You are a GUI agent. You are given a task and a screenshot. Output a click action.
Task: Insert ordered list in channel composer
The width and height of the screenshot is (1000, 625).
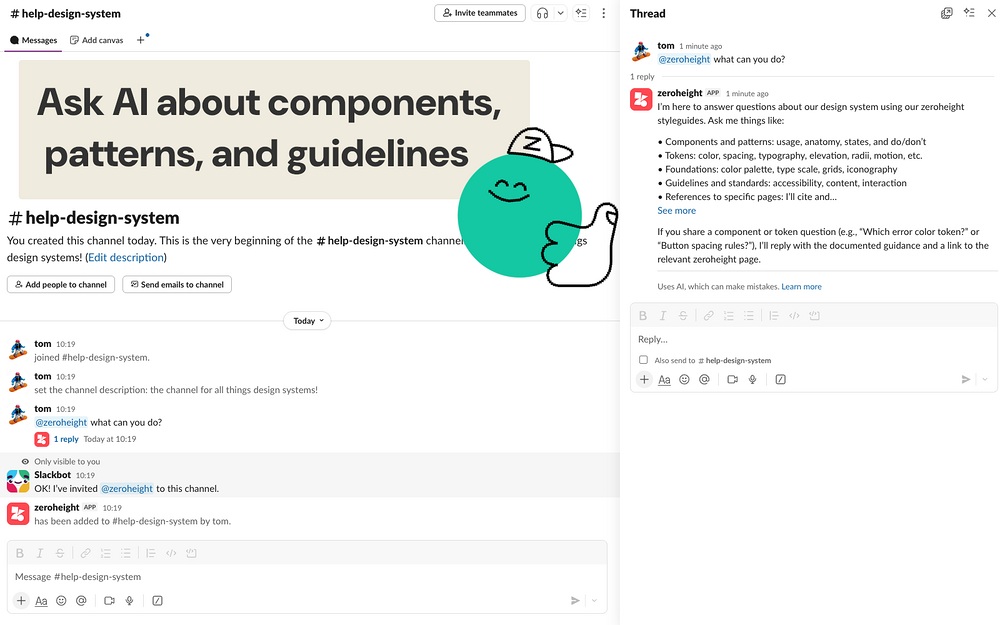[x=105, y=553]
